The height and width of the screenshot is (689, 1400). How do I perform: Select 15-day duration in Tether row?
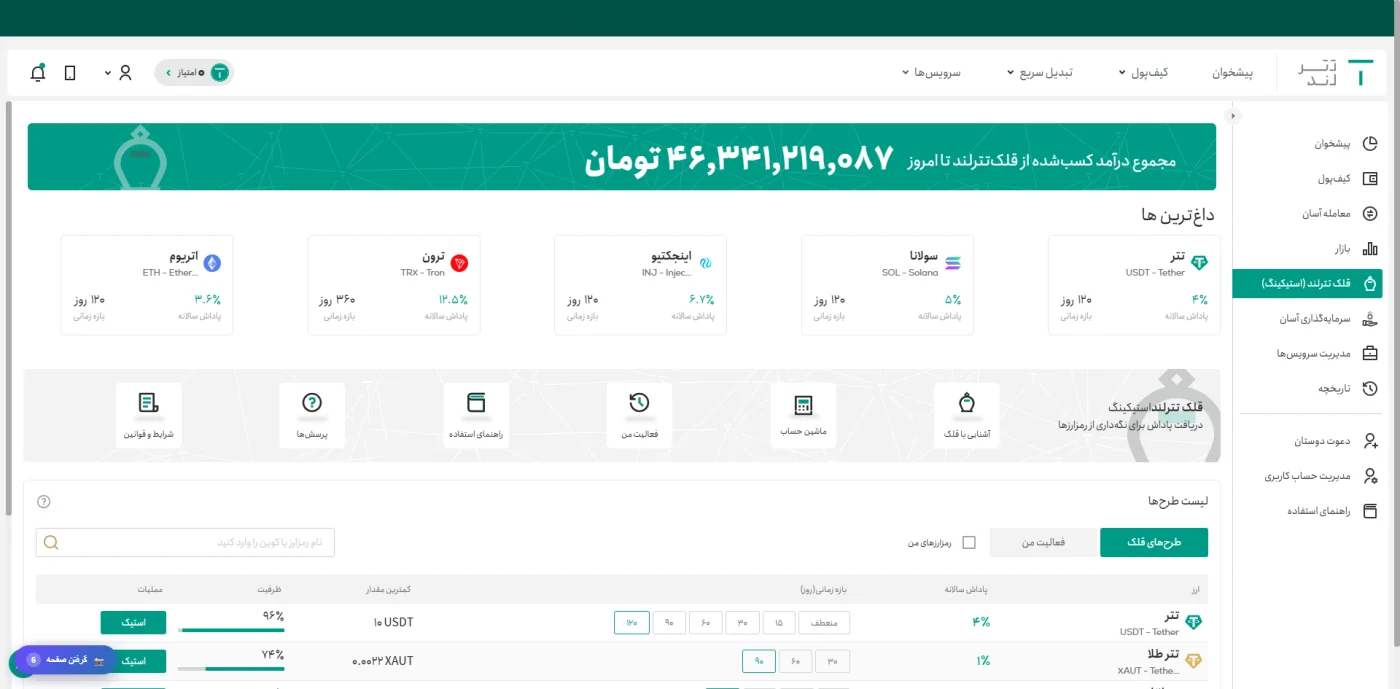779,623
